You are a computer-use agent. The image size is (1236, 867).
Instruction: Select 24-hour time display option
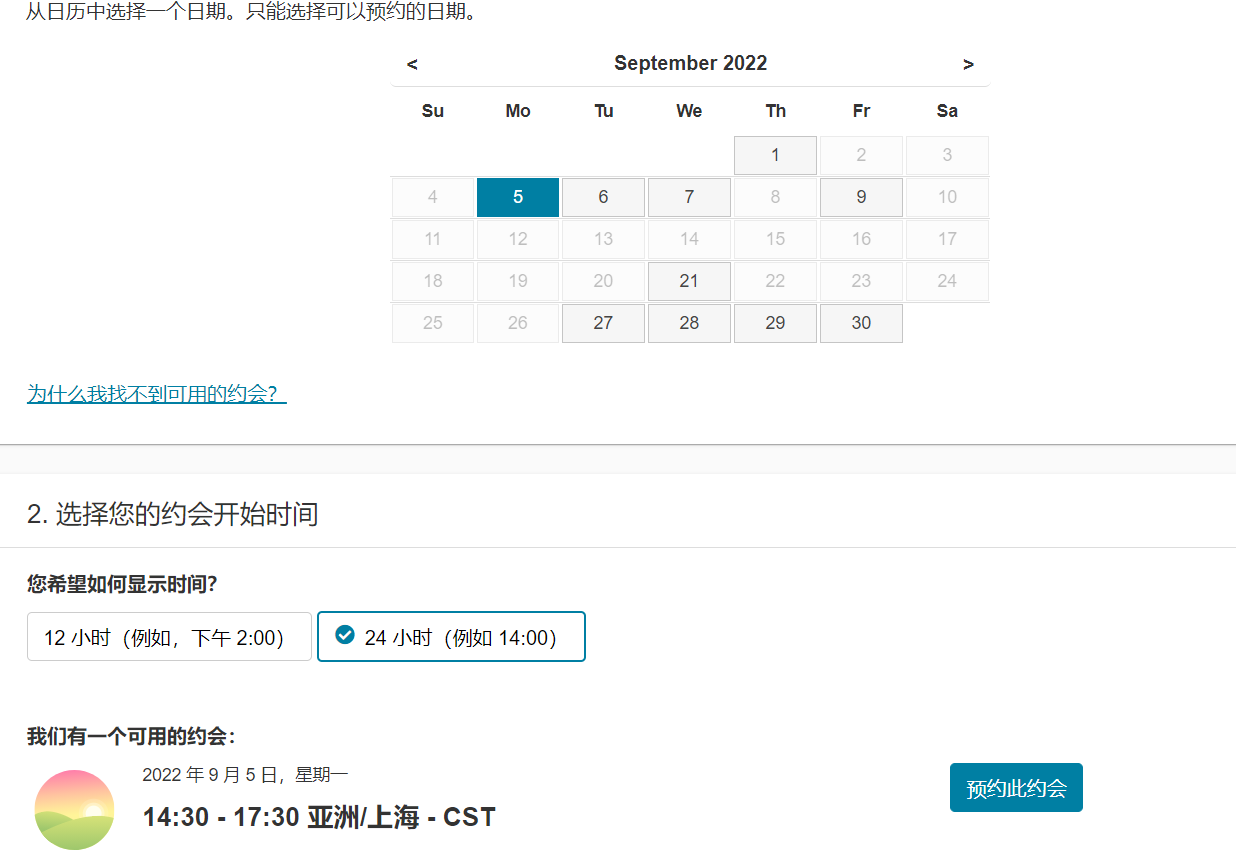pyautogui.click(x=451, y=637)
